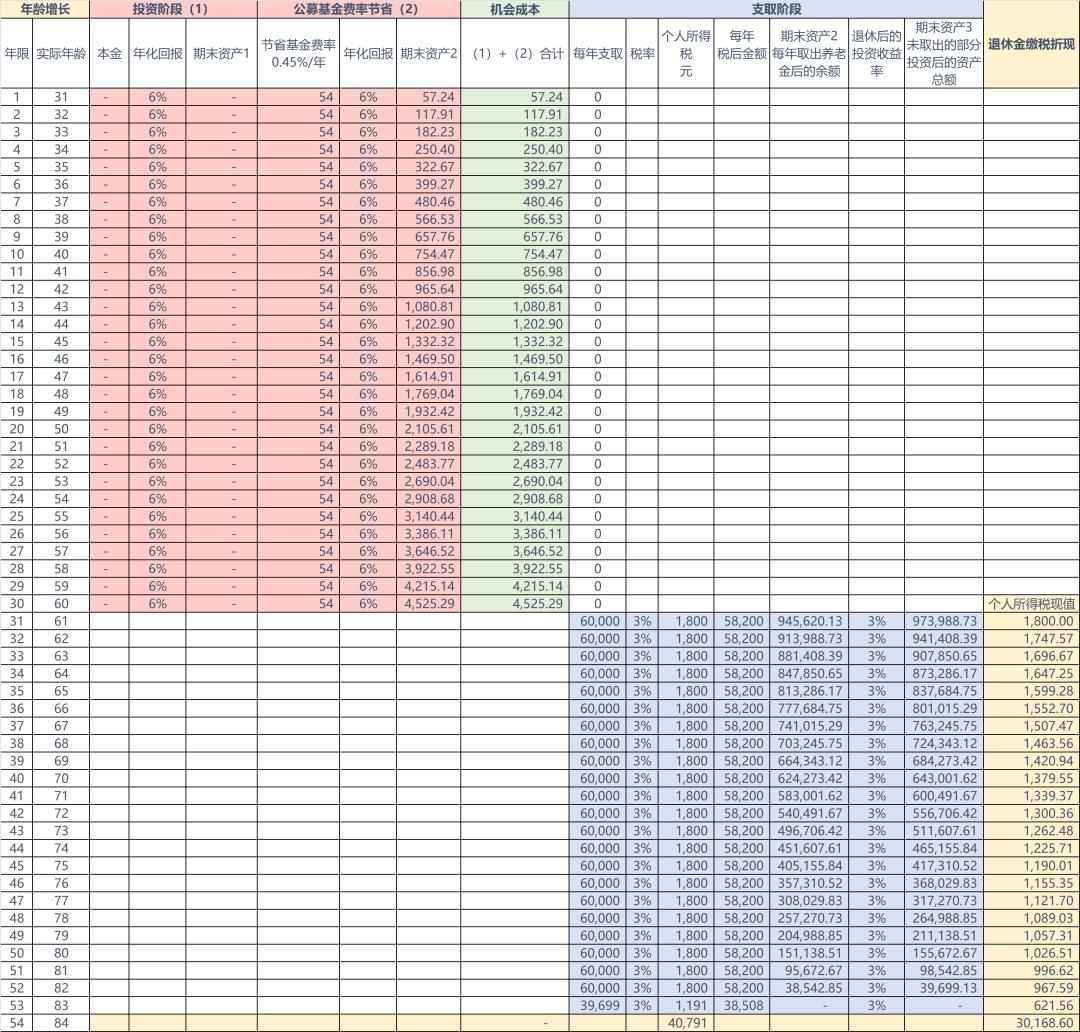Select the 年龄增长 header cell
The height and width of the screenshot is (1032, 1080).
click(45, 9)
